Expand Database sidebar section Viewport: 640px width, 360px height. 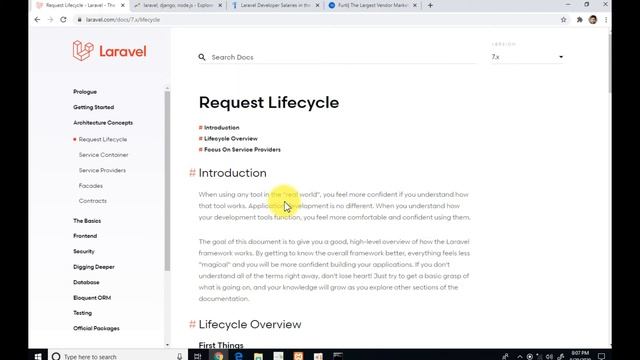point(86,282)
